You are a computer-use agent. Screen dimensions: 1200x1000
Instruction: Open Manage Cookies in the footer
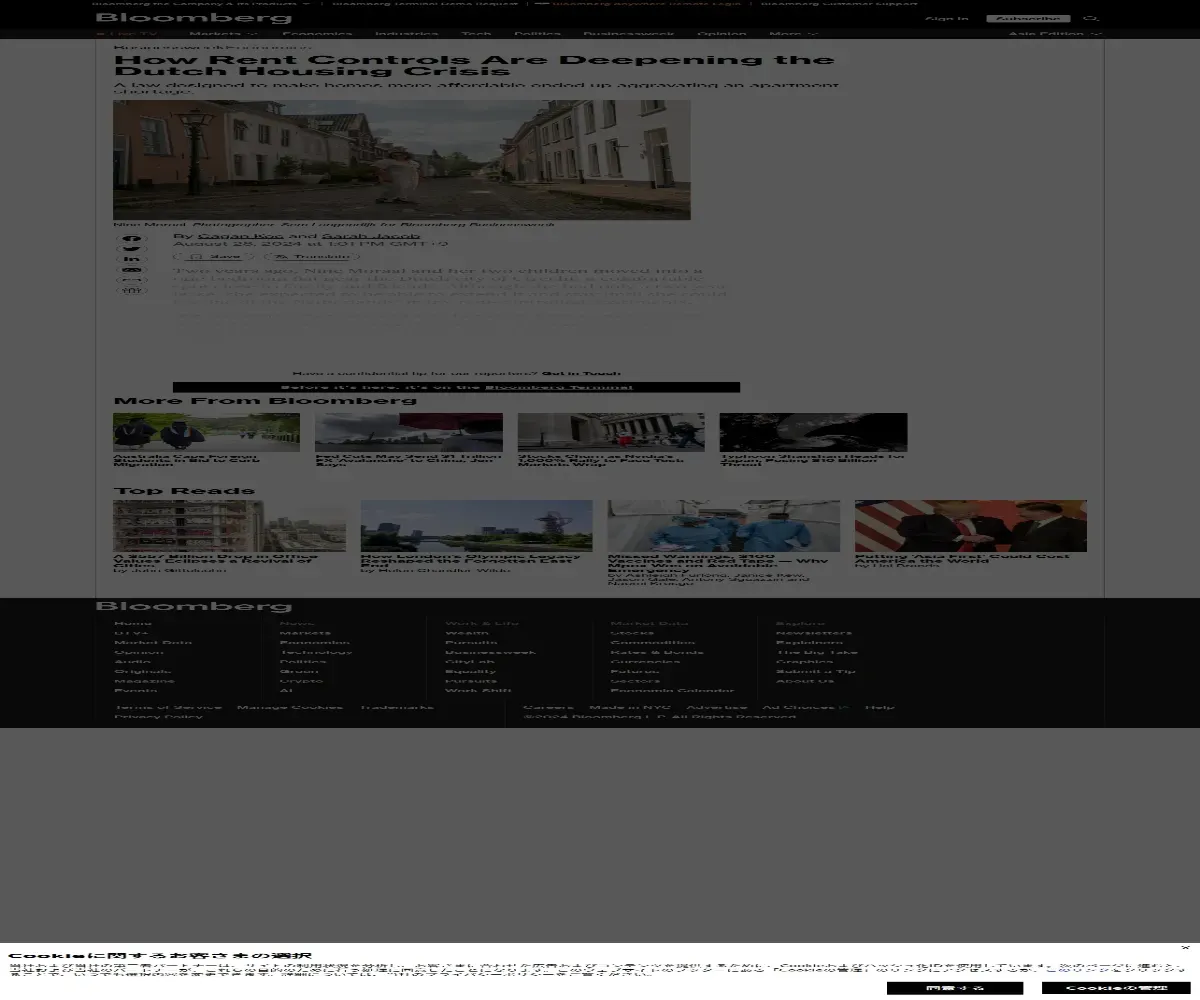click(290, 707)
